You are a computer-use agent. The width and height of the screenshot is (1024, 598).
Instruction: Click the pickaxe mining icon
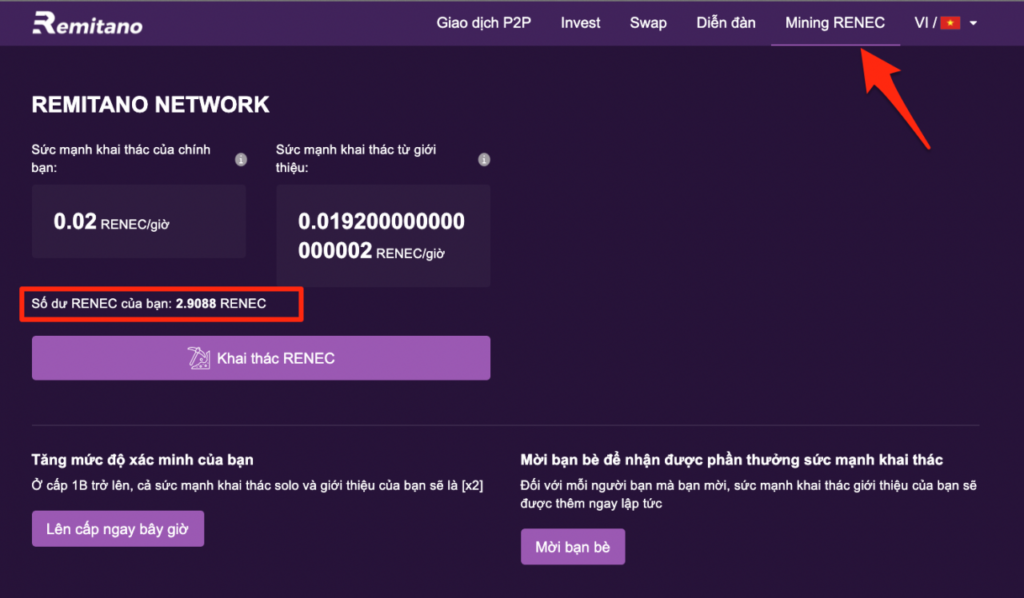[x=199, y=358]
